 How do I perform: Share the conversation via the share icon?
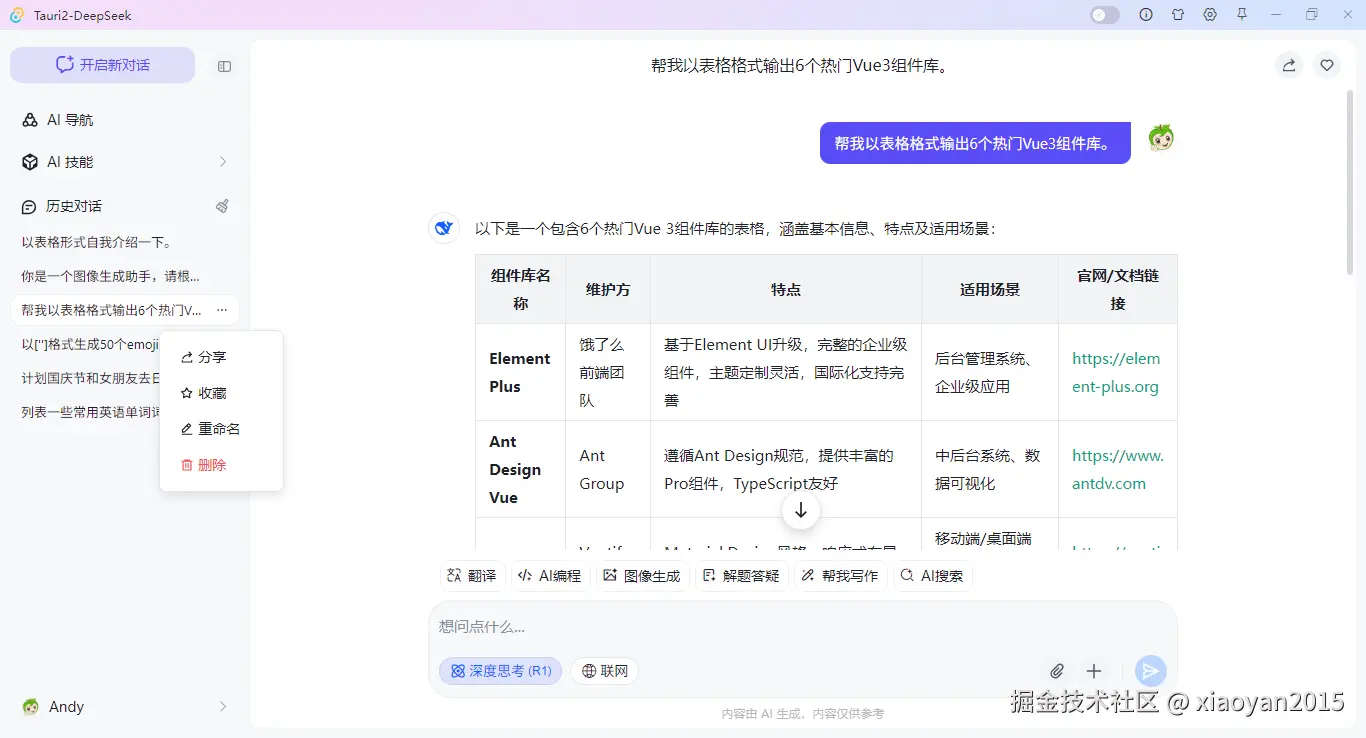click(x=1288, y=64)
